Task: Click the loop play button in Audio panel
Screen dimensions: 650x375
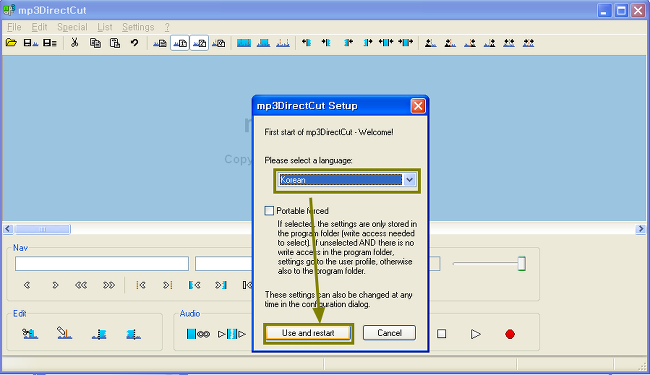Action: click(198, 334)
